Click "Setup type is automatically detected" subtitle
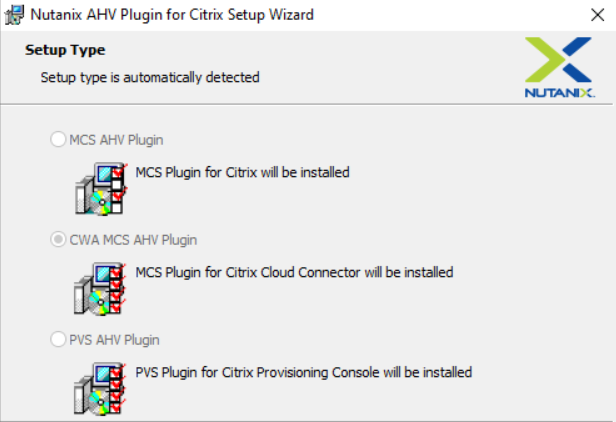616x422 pixels. click(x=150, y=77)
